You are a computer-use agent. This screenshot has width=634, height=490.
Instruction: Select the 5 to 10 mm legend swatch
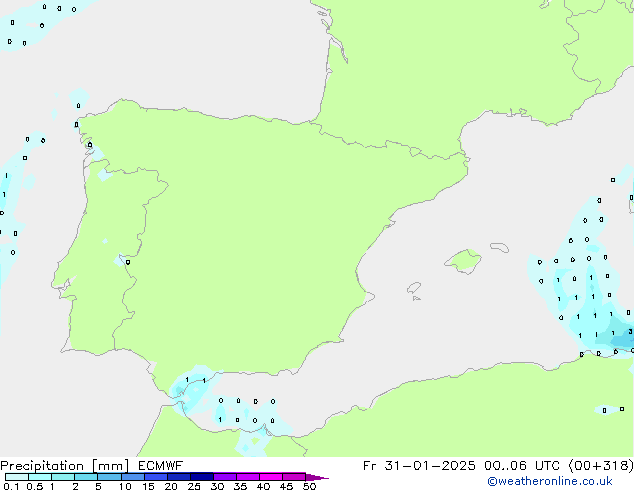click(110, 477)
